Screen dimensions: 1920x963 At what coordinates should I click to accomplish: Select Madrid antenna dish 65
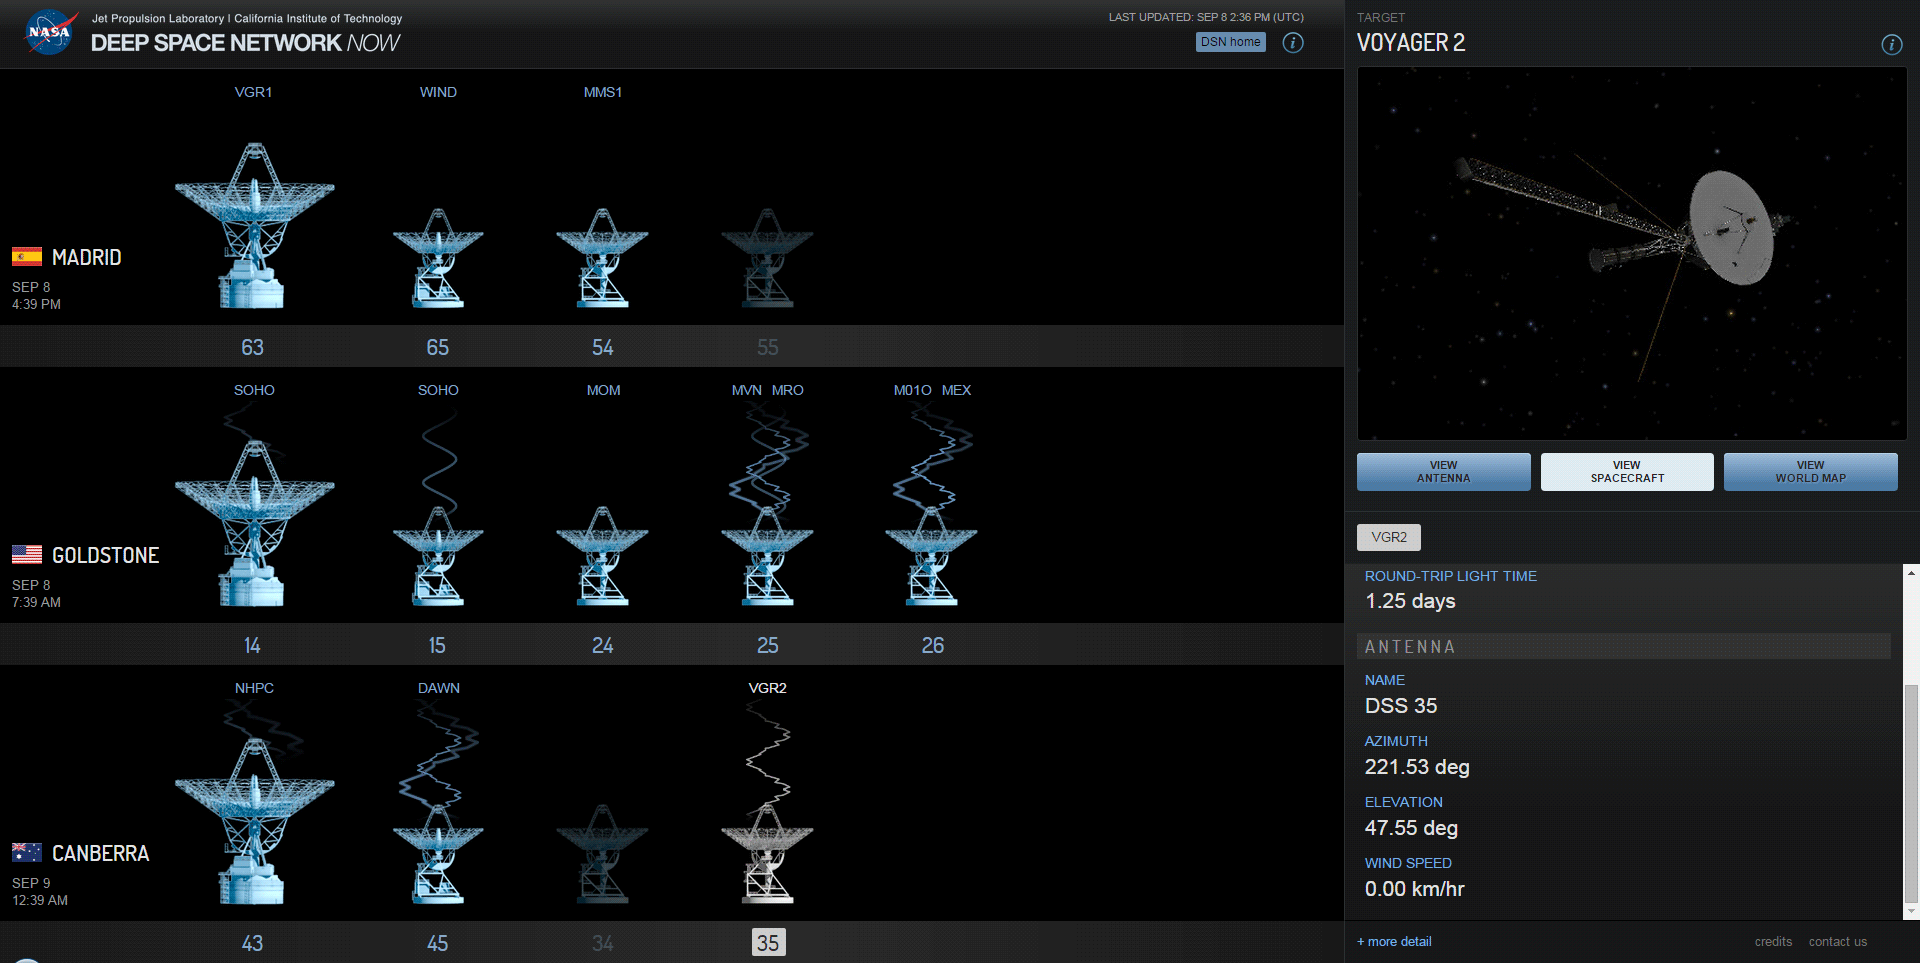[x=438, y=257]
